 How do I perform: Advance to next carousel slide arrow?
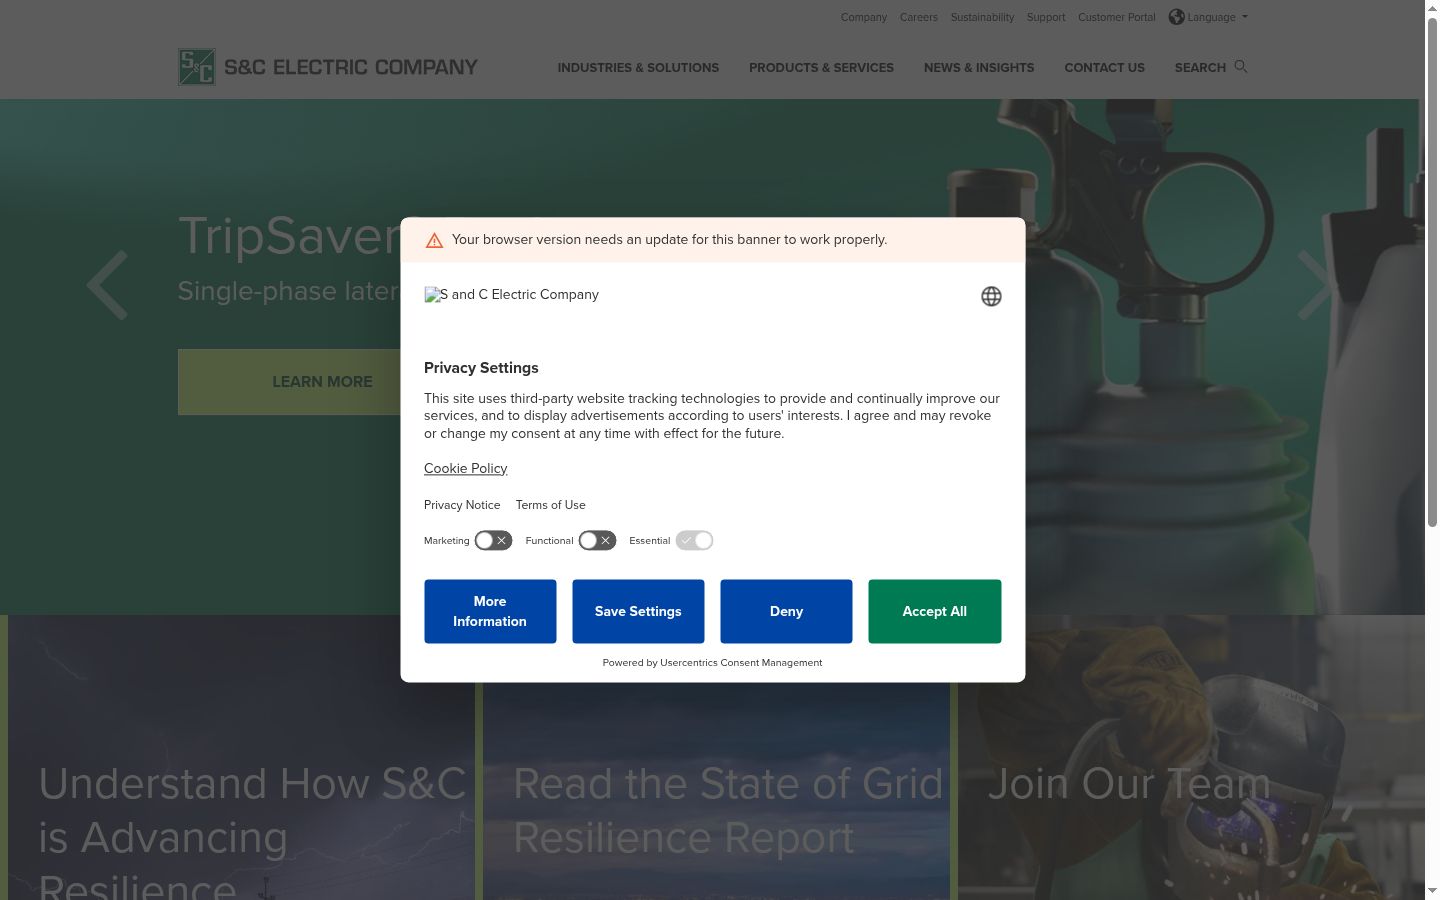pyautogui.click(x=1317, y=285)
